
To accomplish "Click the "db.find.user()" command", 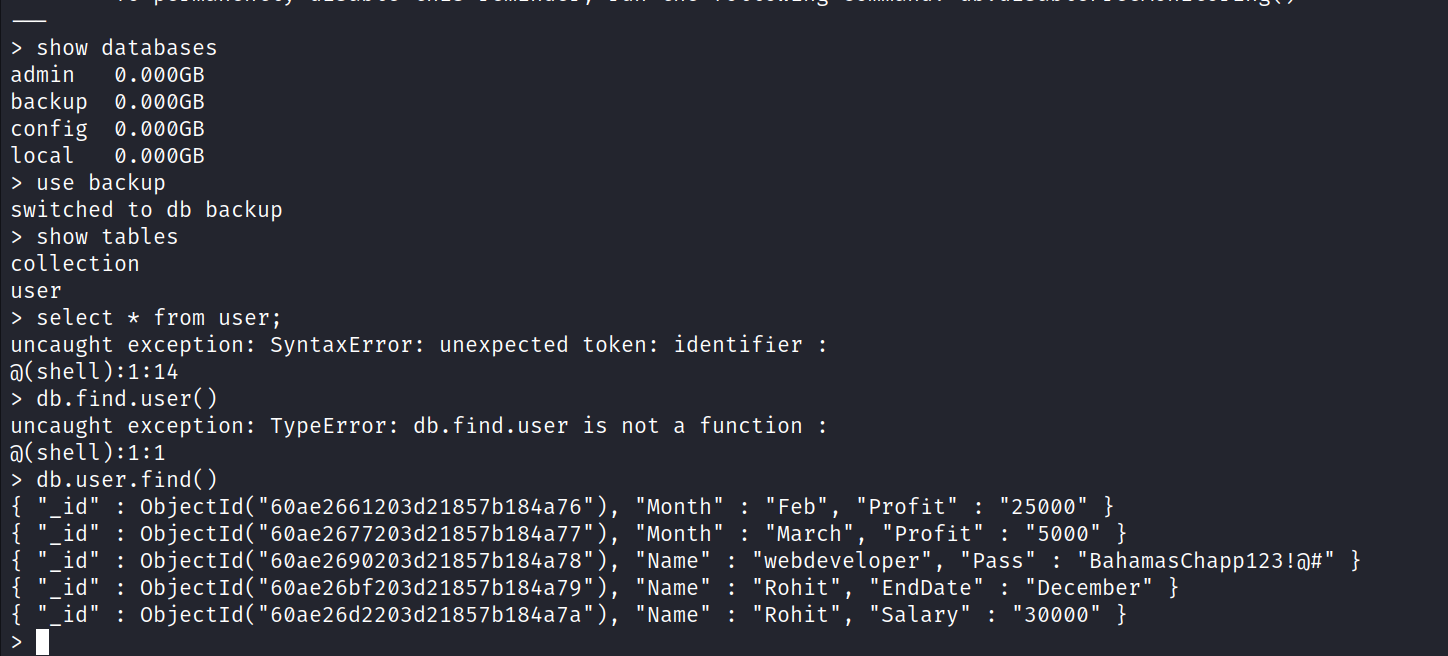I will click(126, 399).
